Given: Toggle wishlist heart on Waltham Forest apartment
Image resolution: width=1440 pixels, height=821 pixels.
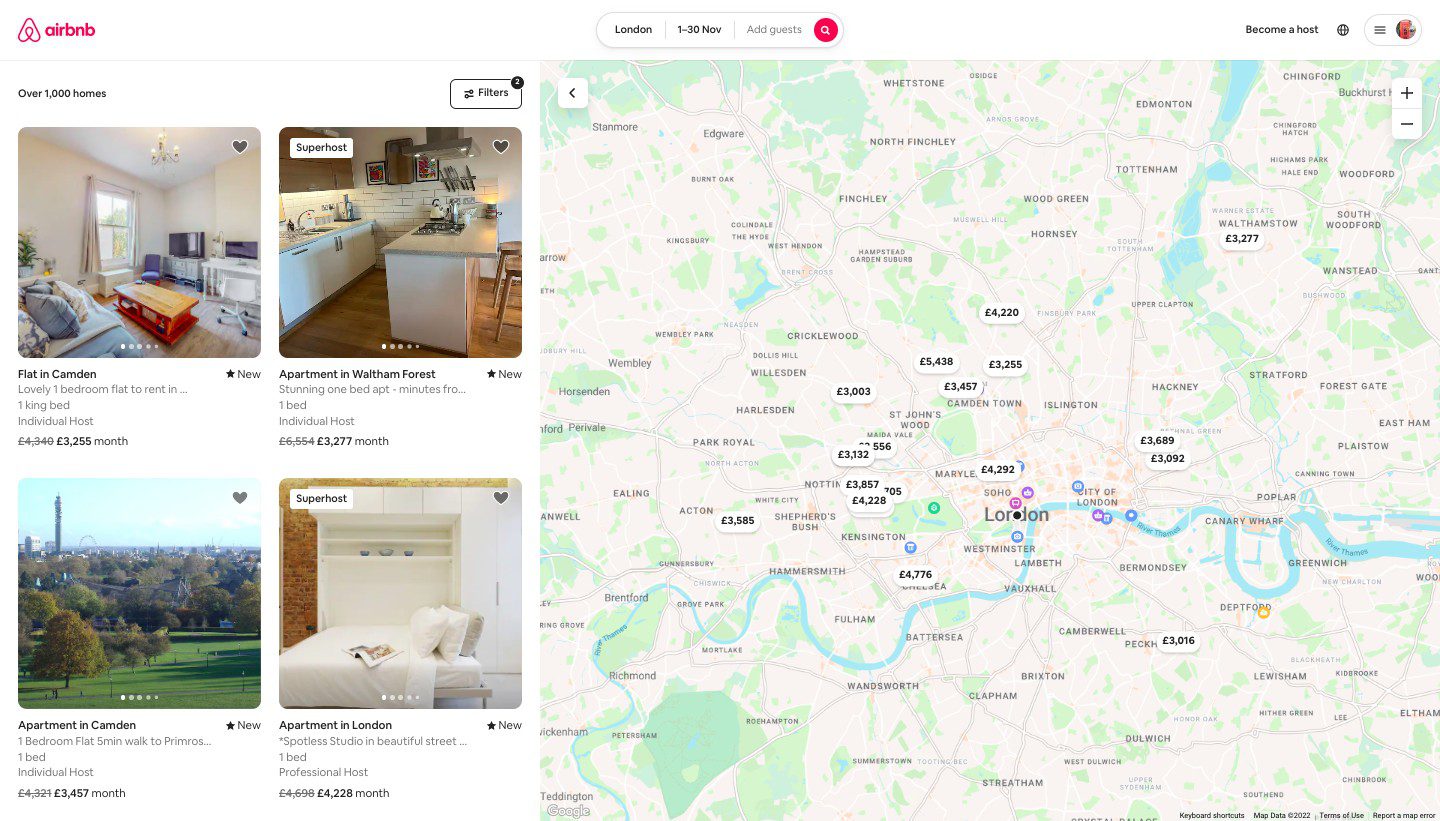Looking at the screenshot, I should click(501, 147).
